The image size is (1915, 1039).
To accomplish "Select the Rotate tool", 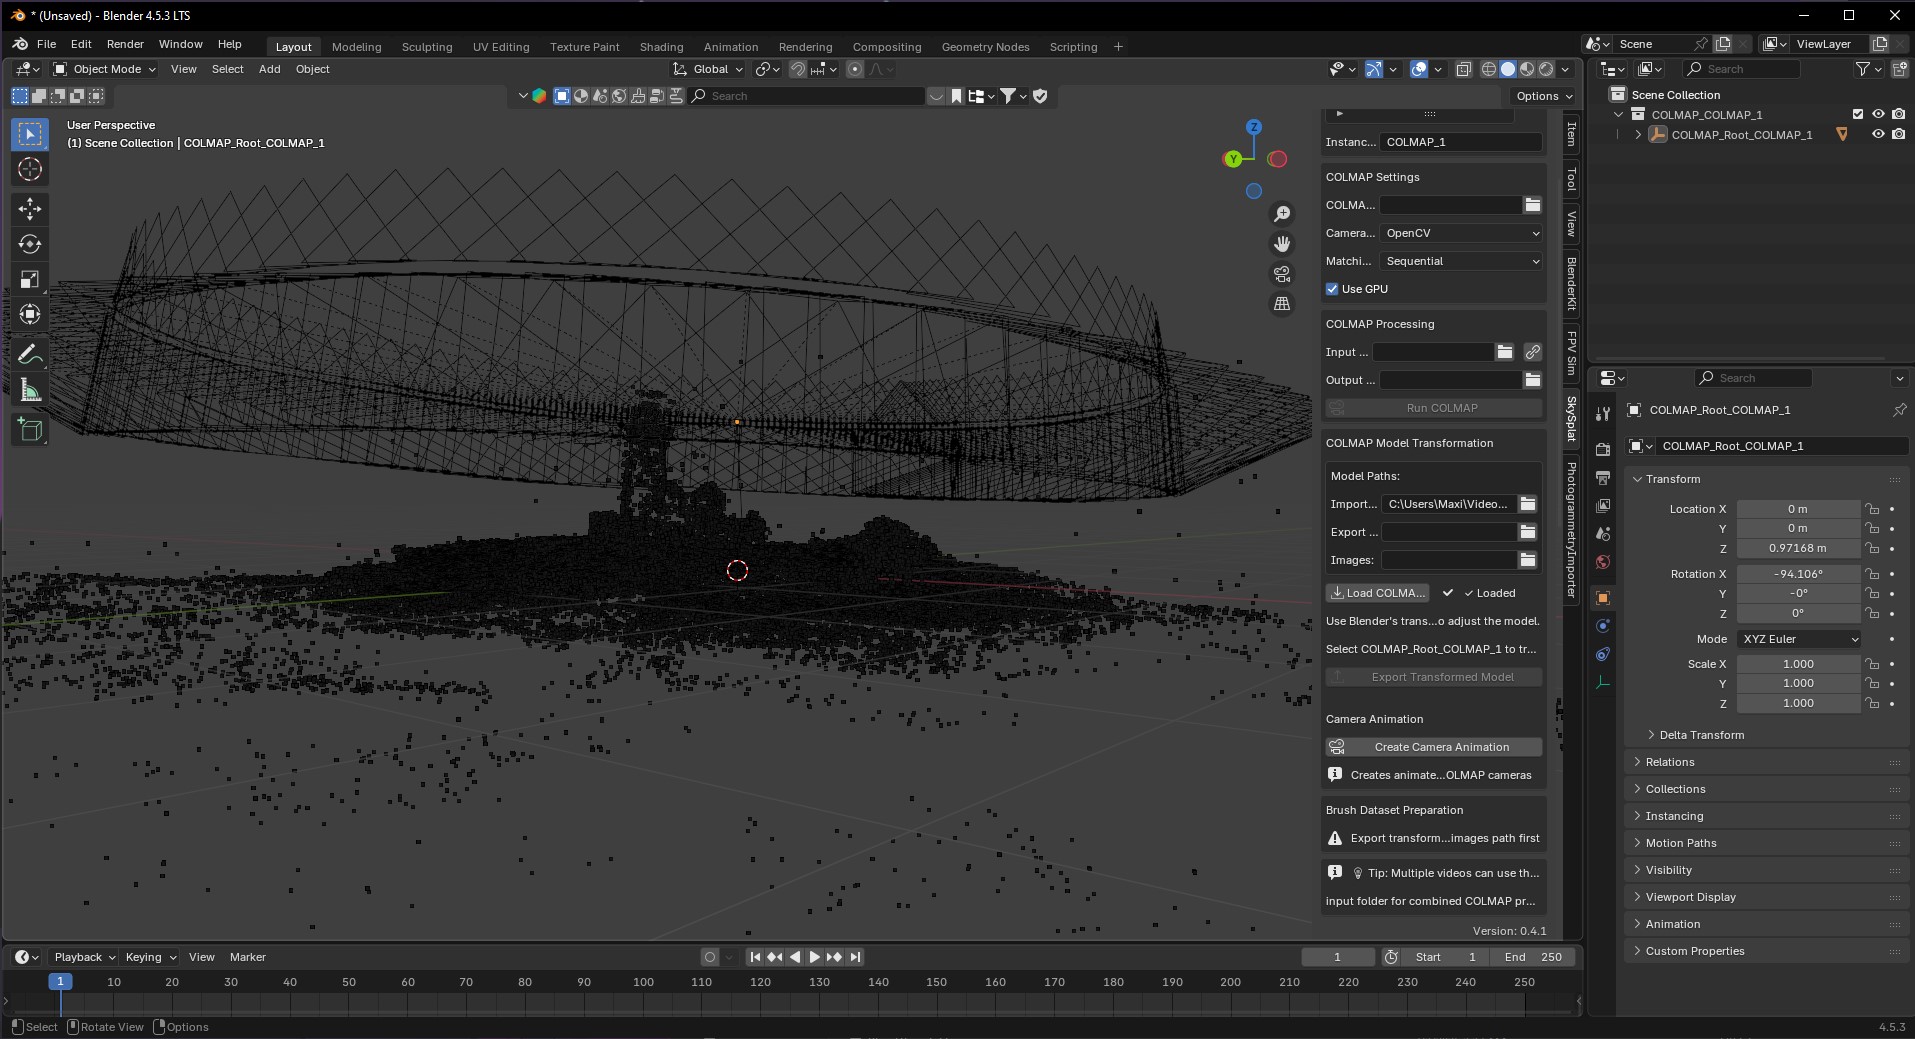I will pyautogui.click(x=30, y=244).
